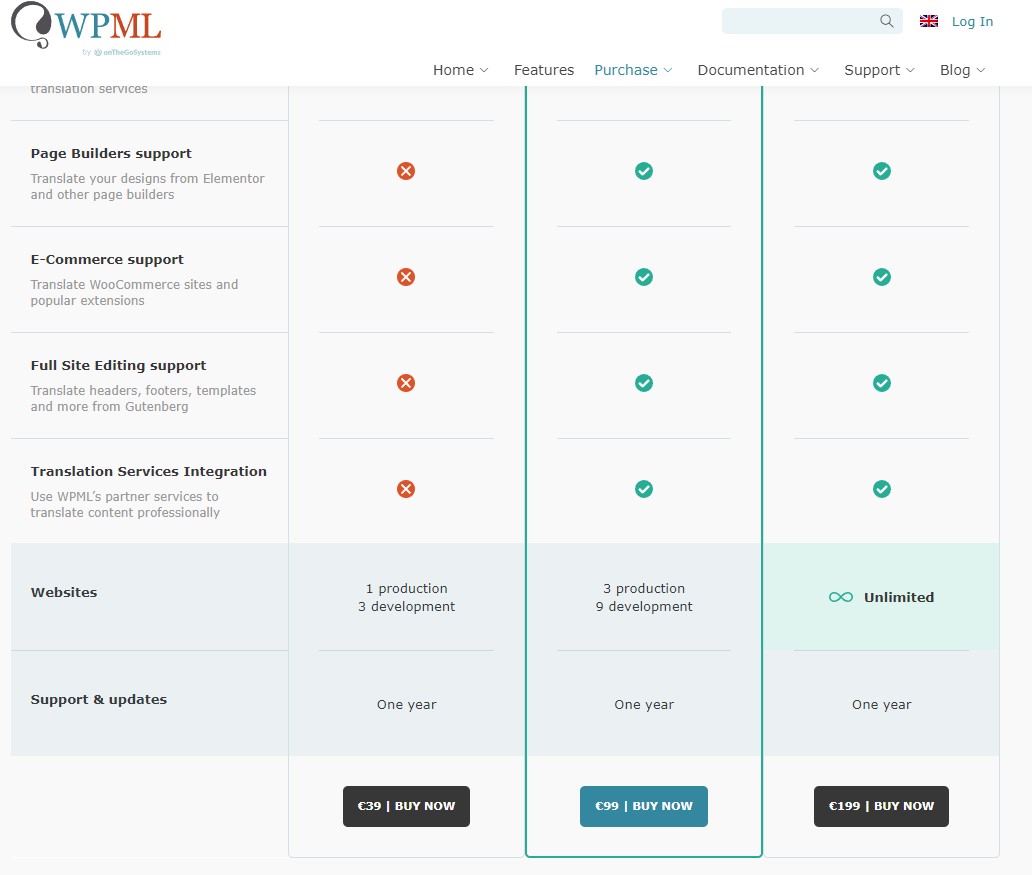Expand the Support menu chevron
1032x875 pixels.
coord(910,70)
